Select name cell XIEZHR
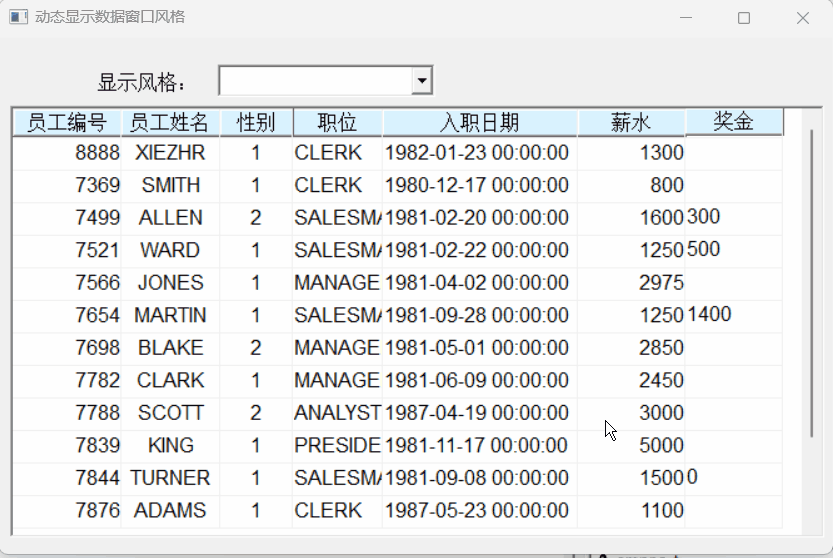 click(x=170, y=153)
